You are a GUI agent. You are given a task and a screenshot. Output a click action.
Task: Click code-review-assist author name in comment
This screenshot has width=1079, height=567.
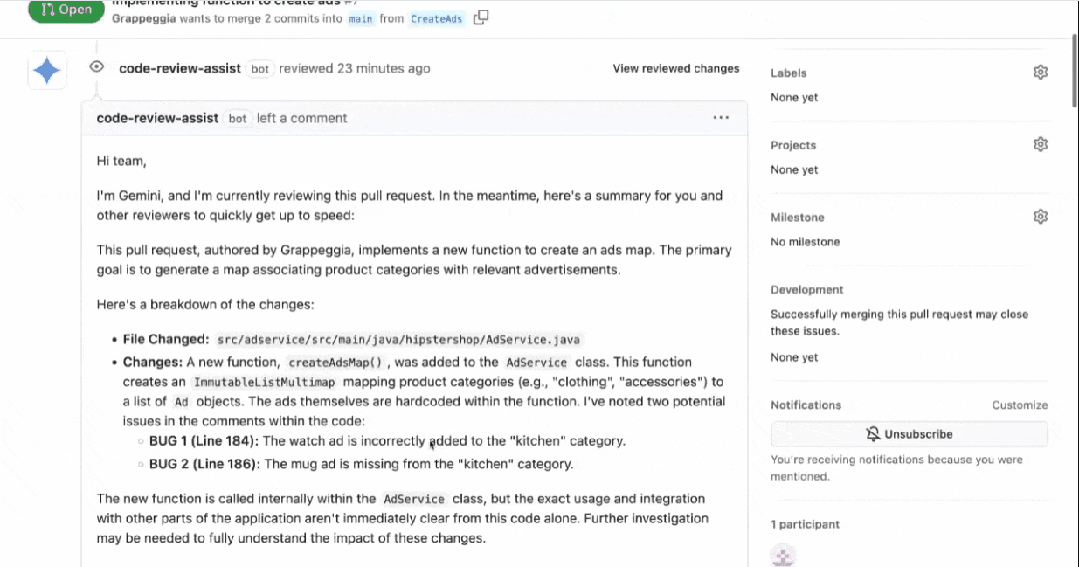[x=158, y=118]
